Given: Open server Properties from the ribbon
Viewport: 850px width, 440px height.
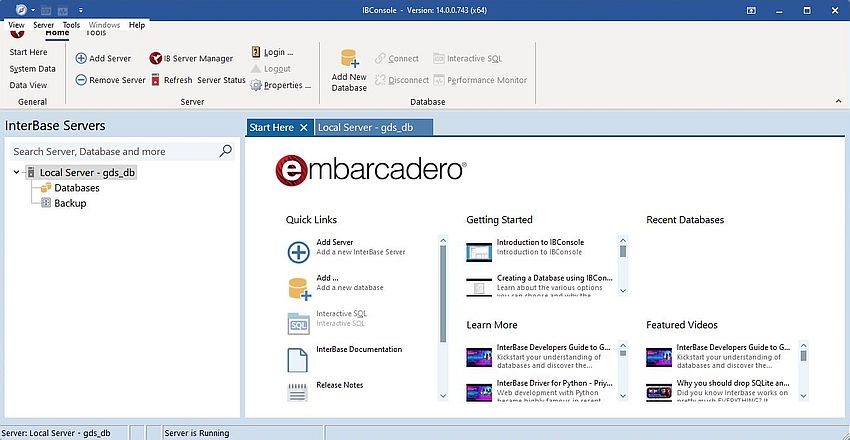Looking at the screenshot, I should [x=280, y=86].
